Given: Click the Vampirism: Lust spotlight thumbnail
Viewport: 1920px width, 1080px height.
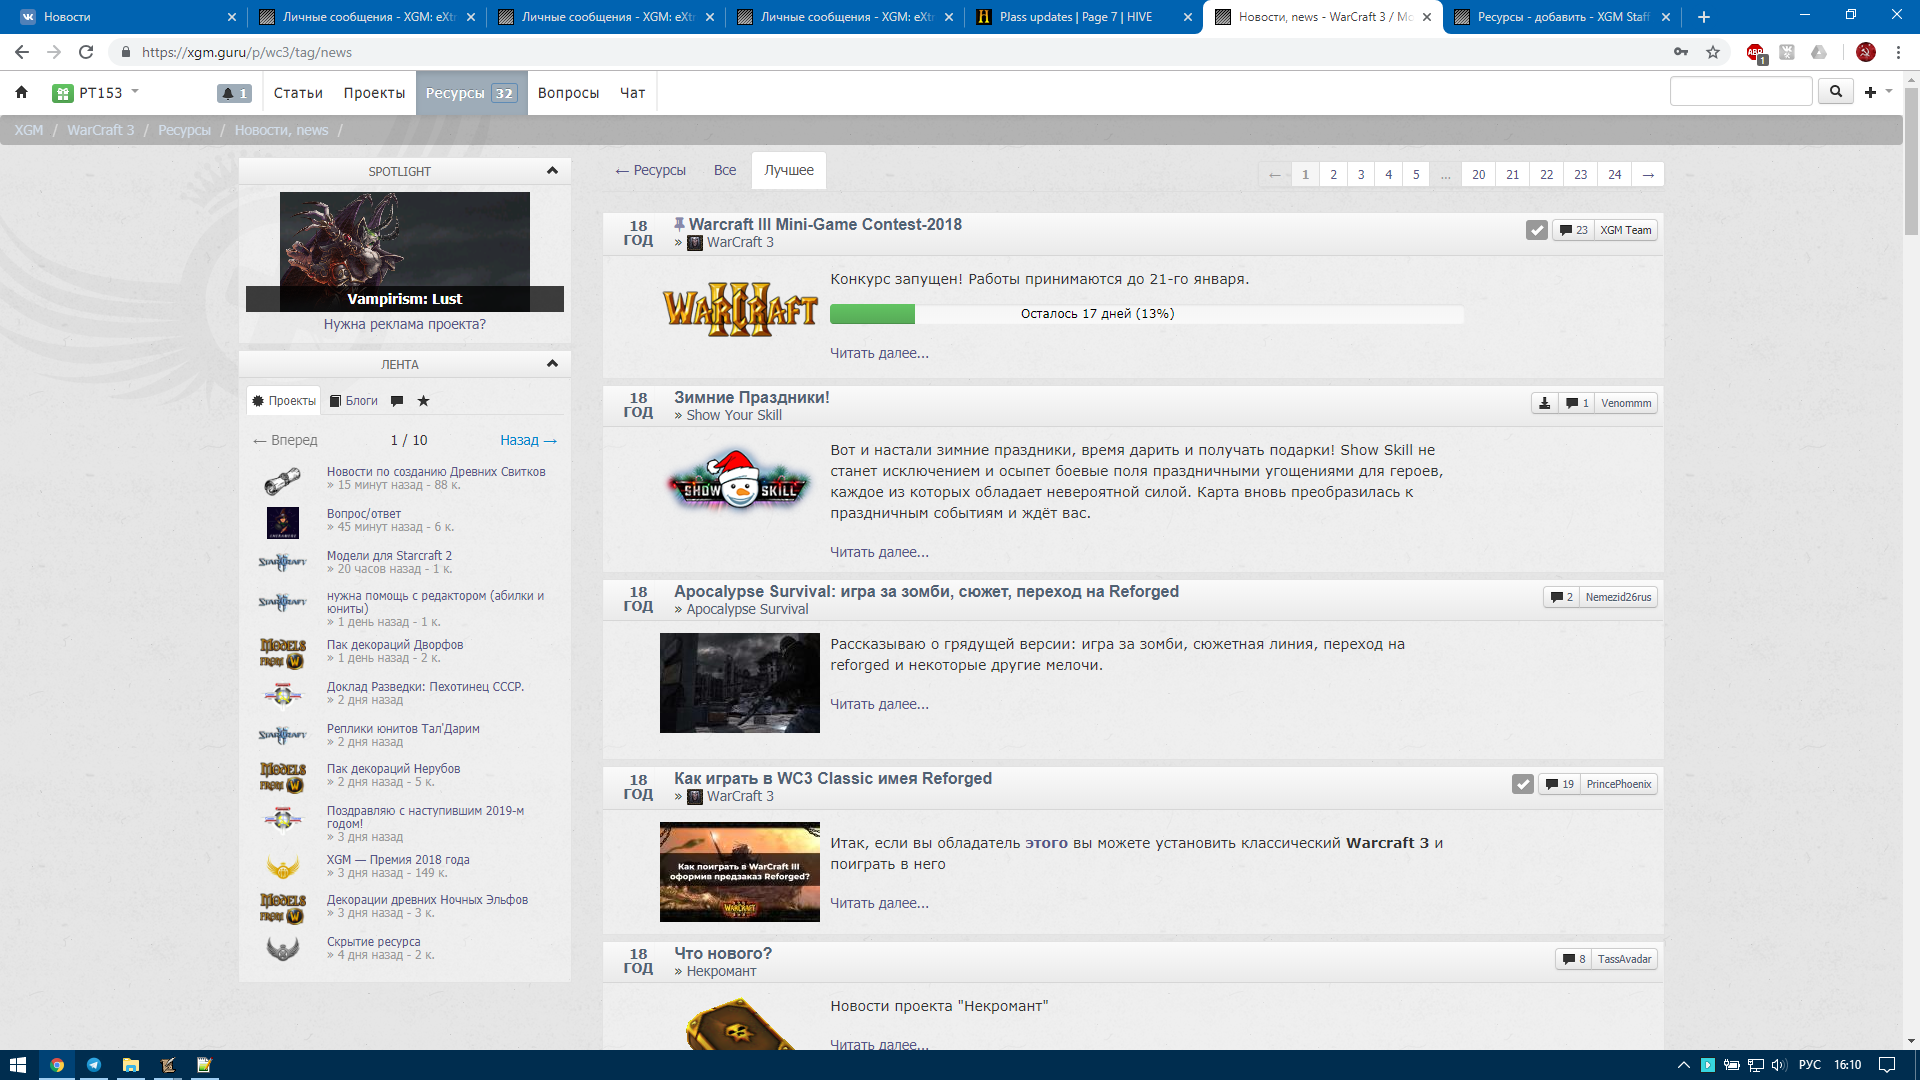Looking at the screenshot, I should point(405,250).
